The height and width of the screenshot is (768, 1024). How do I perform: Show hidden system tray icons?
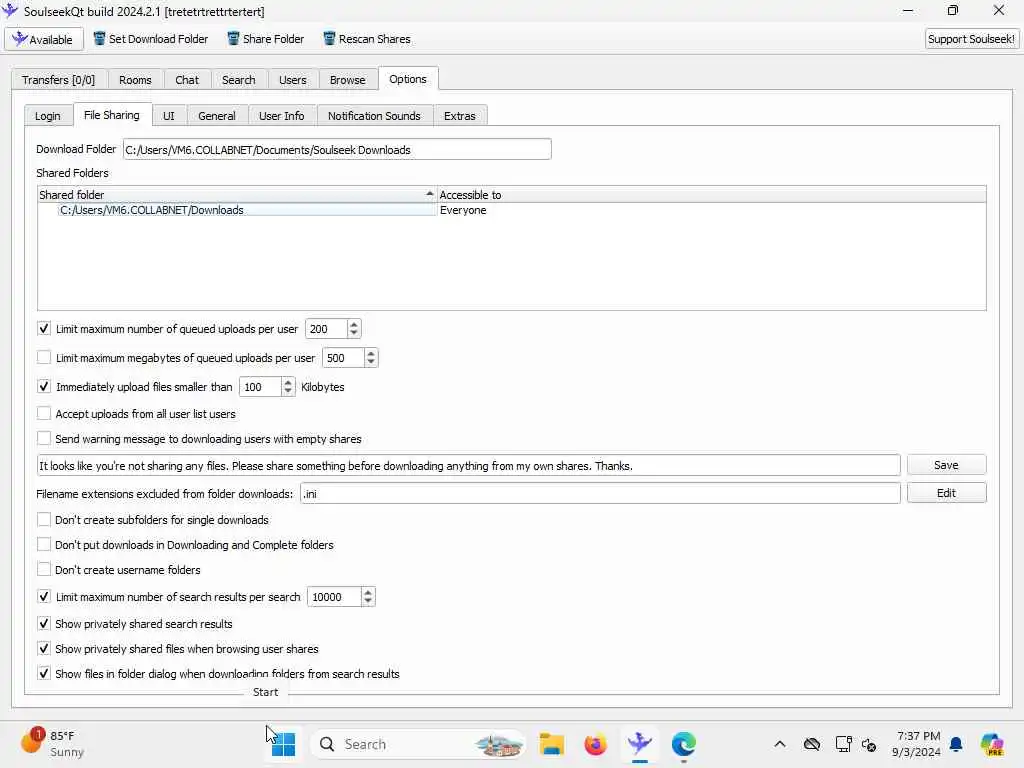click(x=780, y=744)
